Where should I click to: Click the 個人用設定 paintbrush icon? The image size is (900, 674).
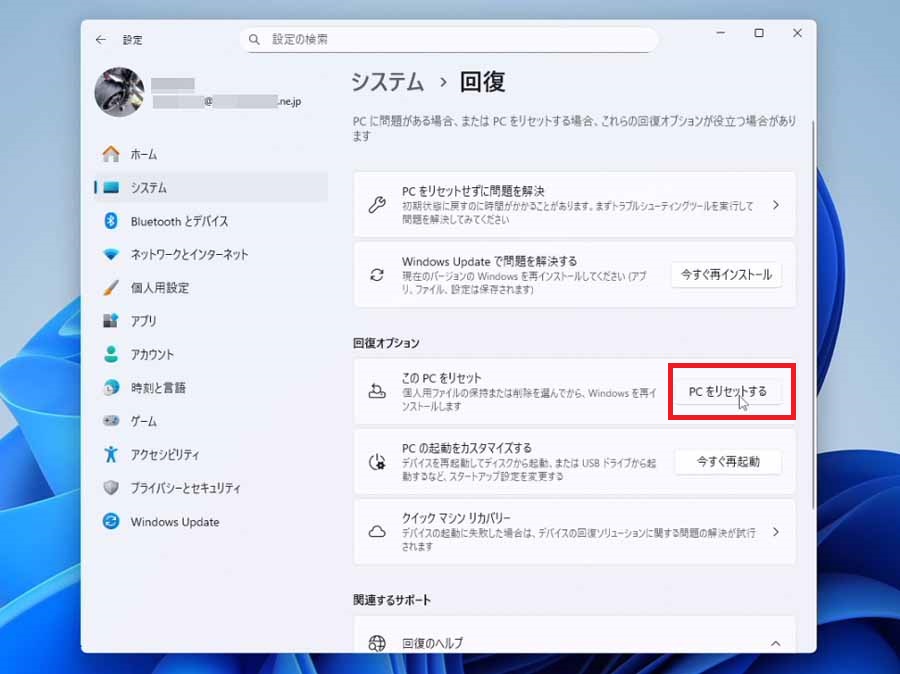click(111, 288)
